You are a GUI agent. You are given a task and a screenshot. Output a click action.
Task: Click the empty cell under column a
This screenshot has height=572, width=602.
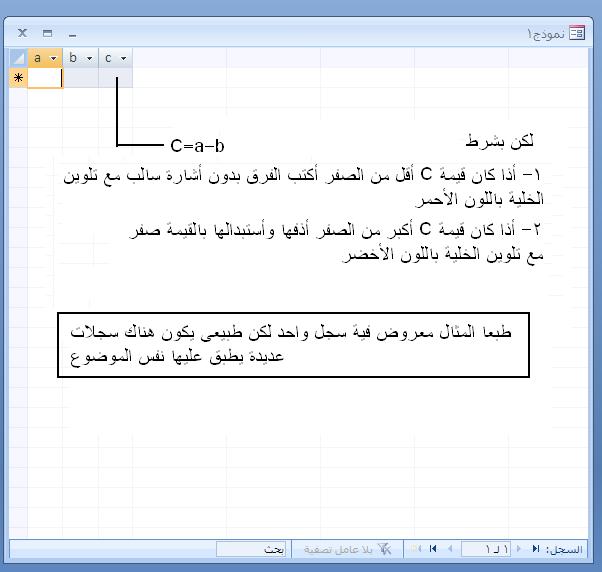[45, 78]
